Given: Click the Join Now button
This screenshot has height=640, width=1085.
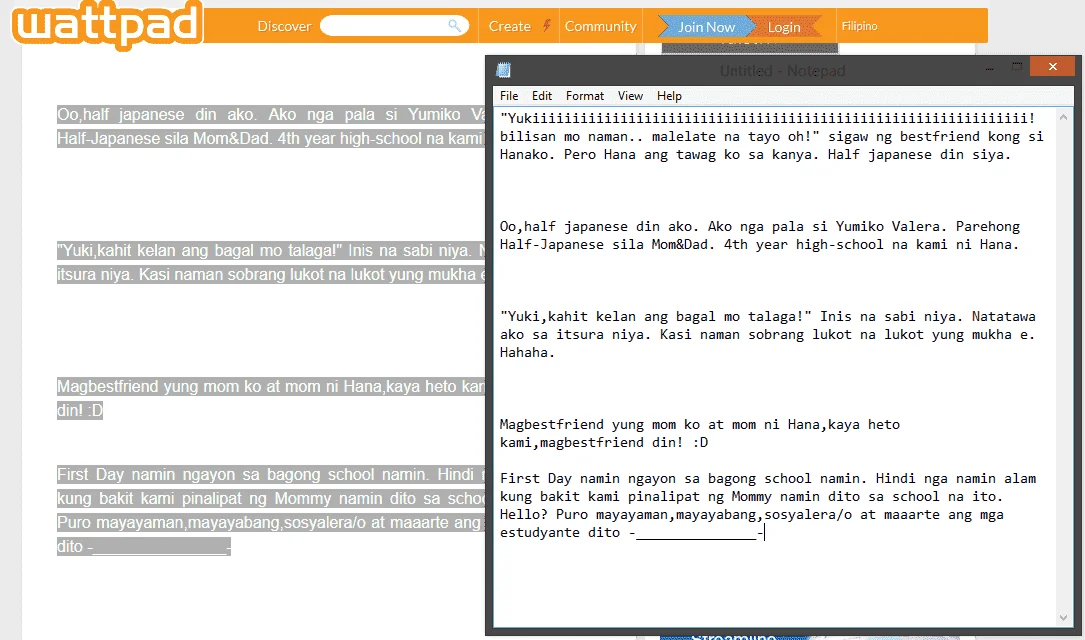Looking at the screenshot, I should point(706,27).
